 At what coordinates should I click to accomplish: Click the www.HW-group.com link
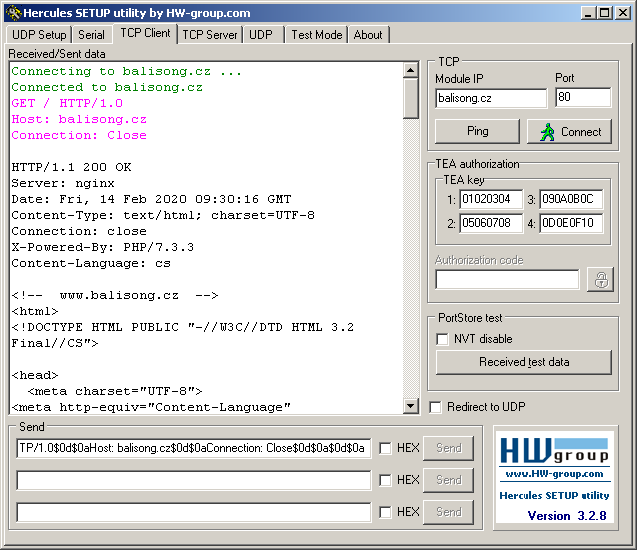pos(555,474)
